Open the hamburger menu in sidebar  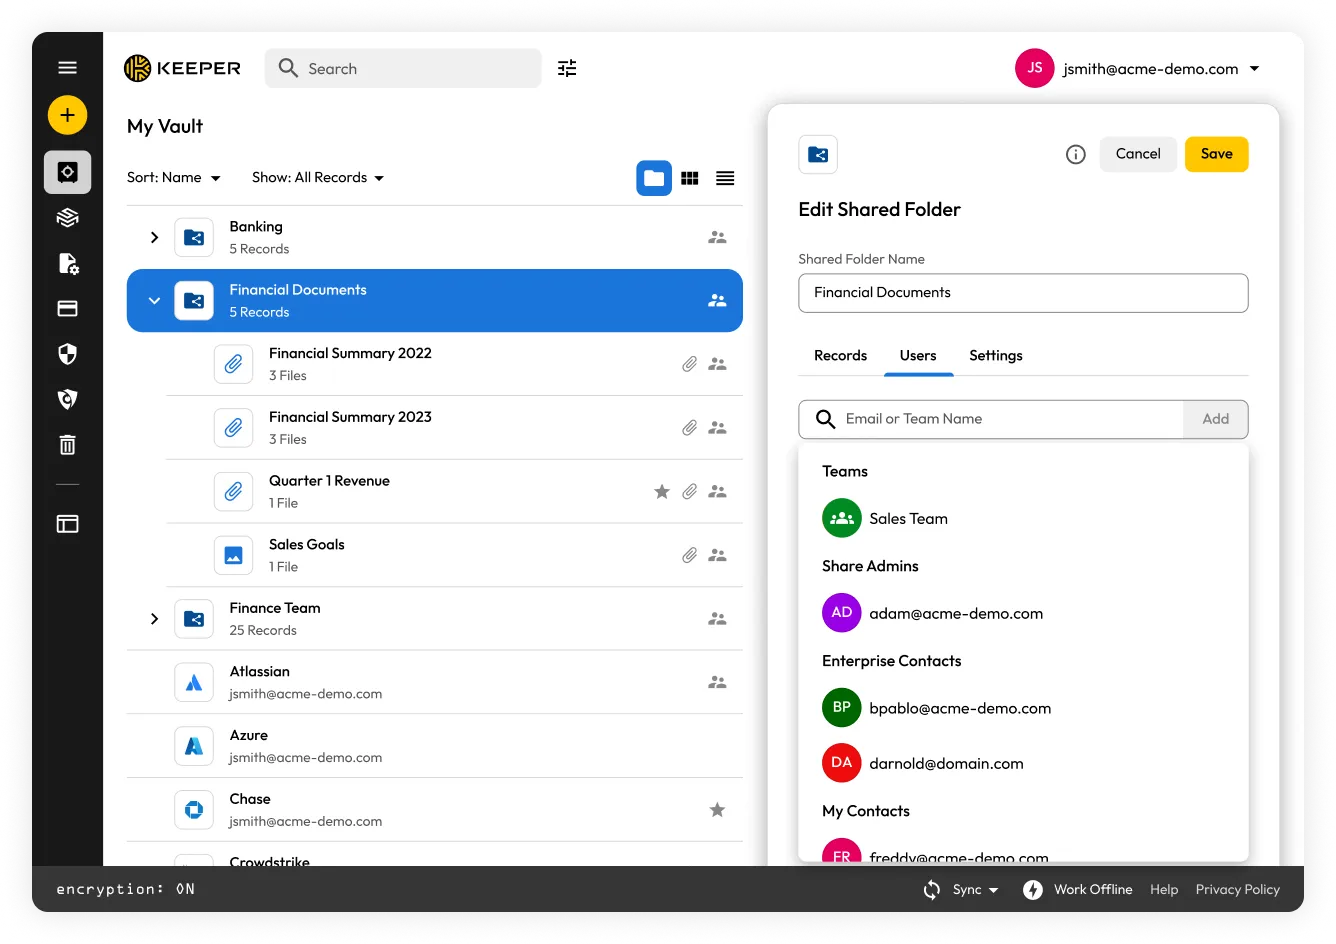coord(67,68)
